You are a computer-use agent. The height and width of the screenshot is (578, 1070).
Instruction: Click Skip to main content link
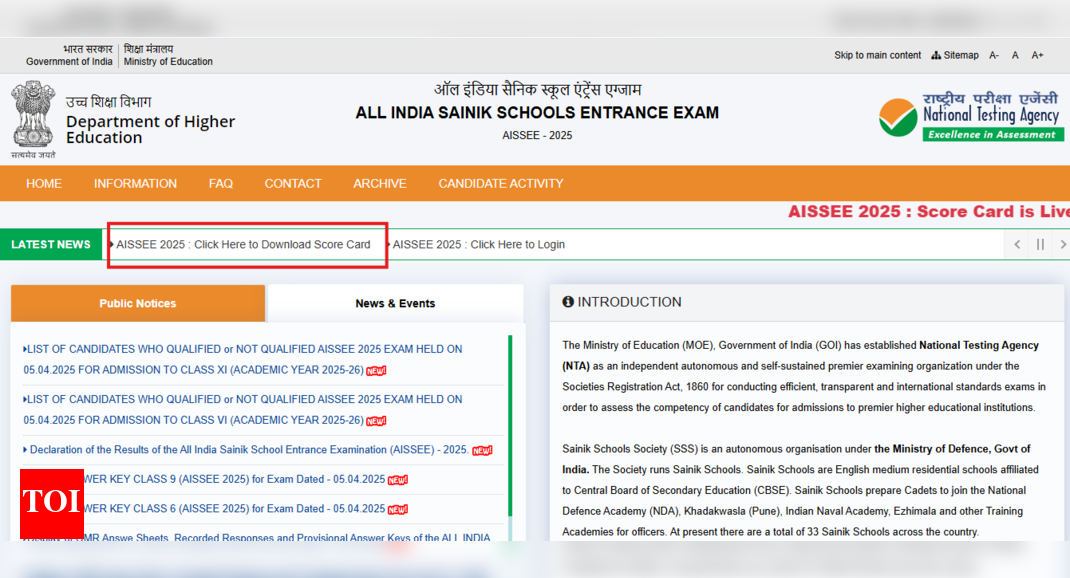[877, 55]
